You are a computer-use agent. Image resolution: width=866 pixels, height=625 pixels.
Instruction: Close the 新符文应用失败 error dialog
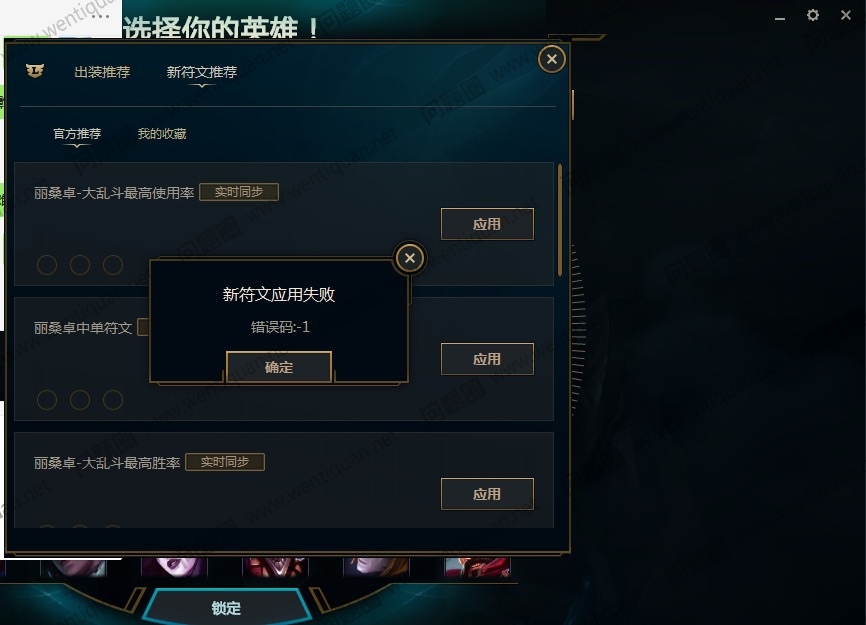410,258
